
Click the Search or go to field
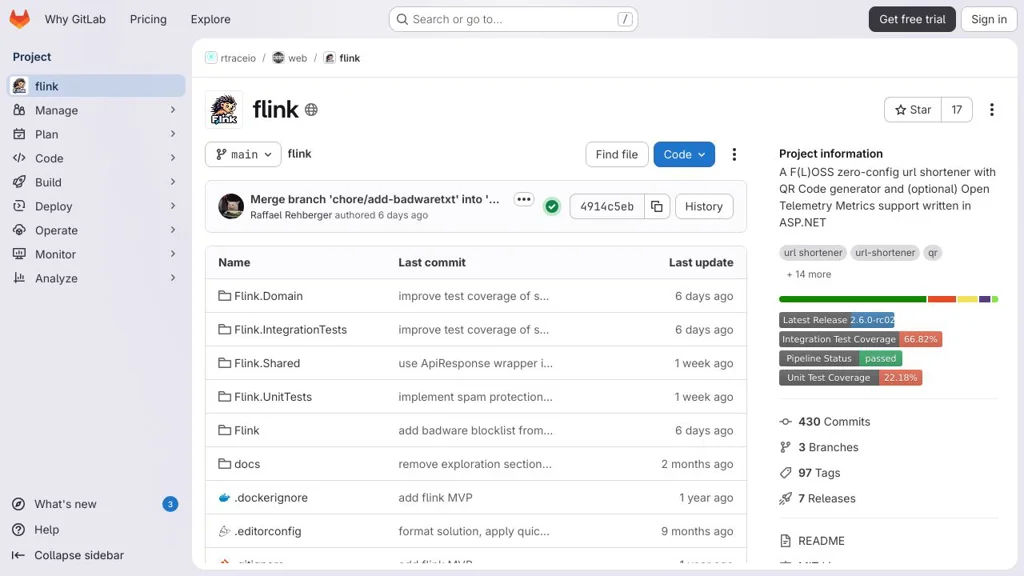pyautogui.click(x=513, y=19)
